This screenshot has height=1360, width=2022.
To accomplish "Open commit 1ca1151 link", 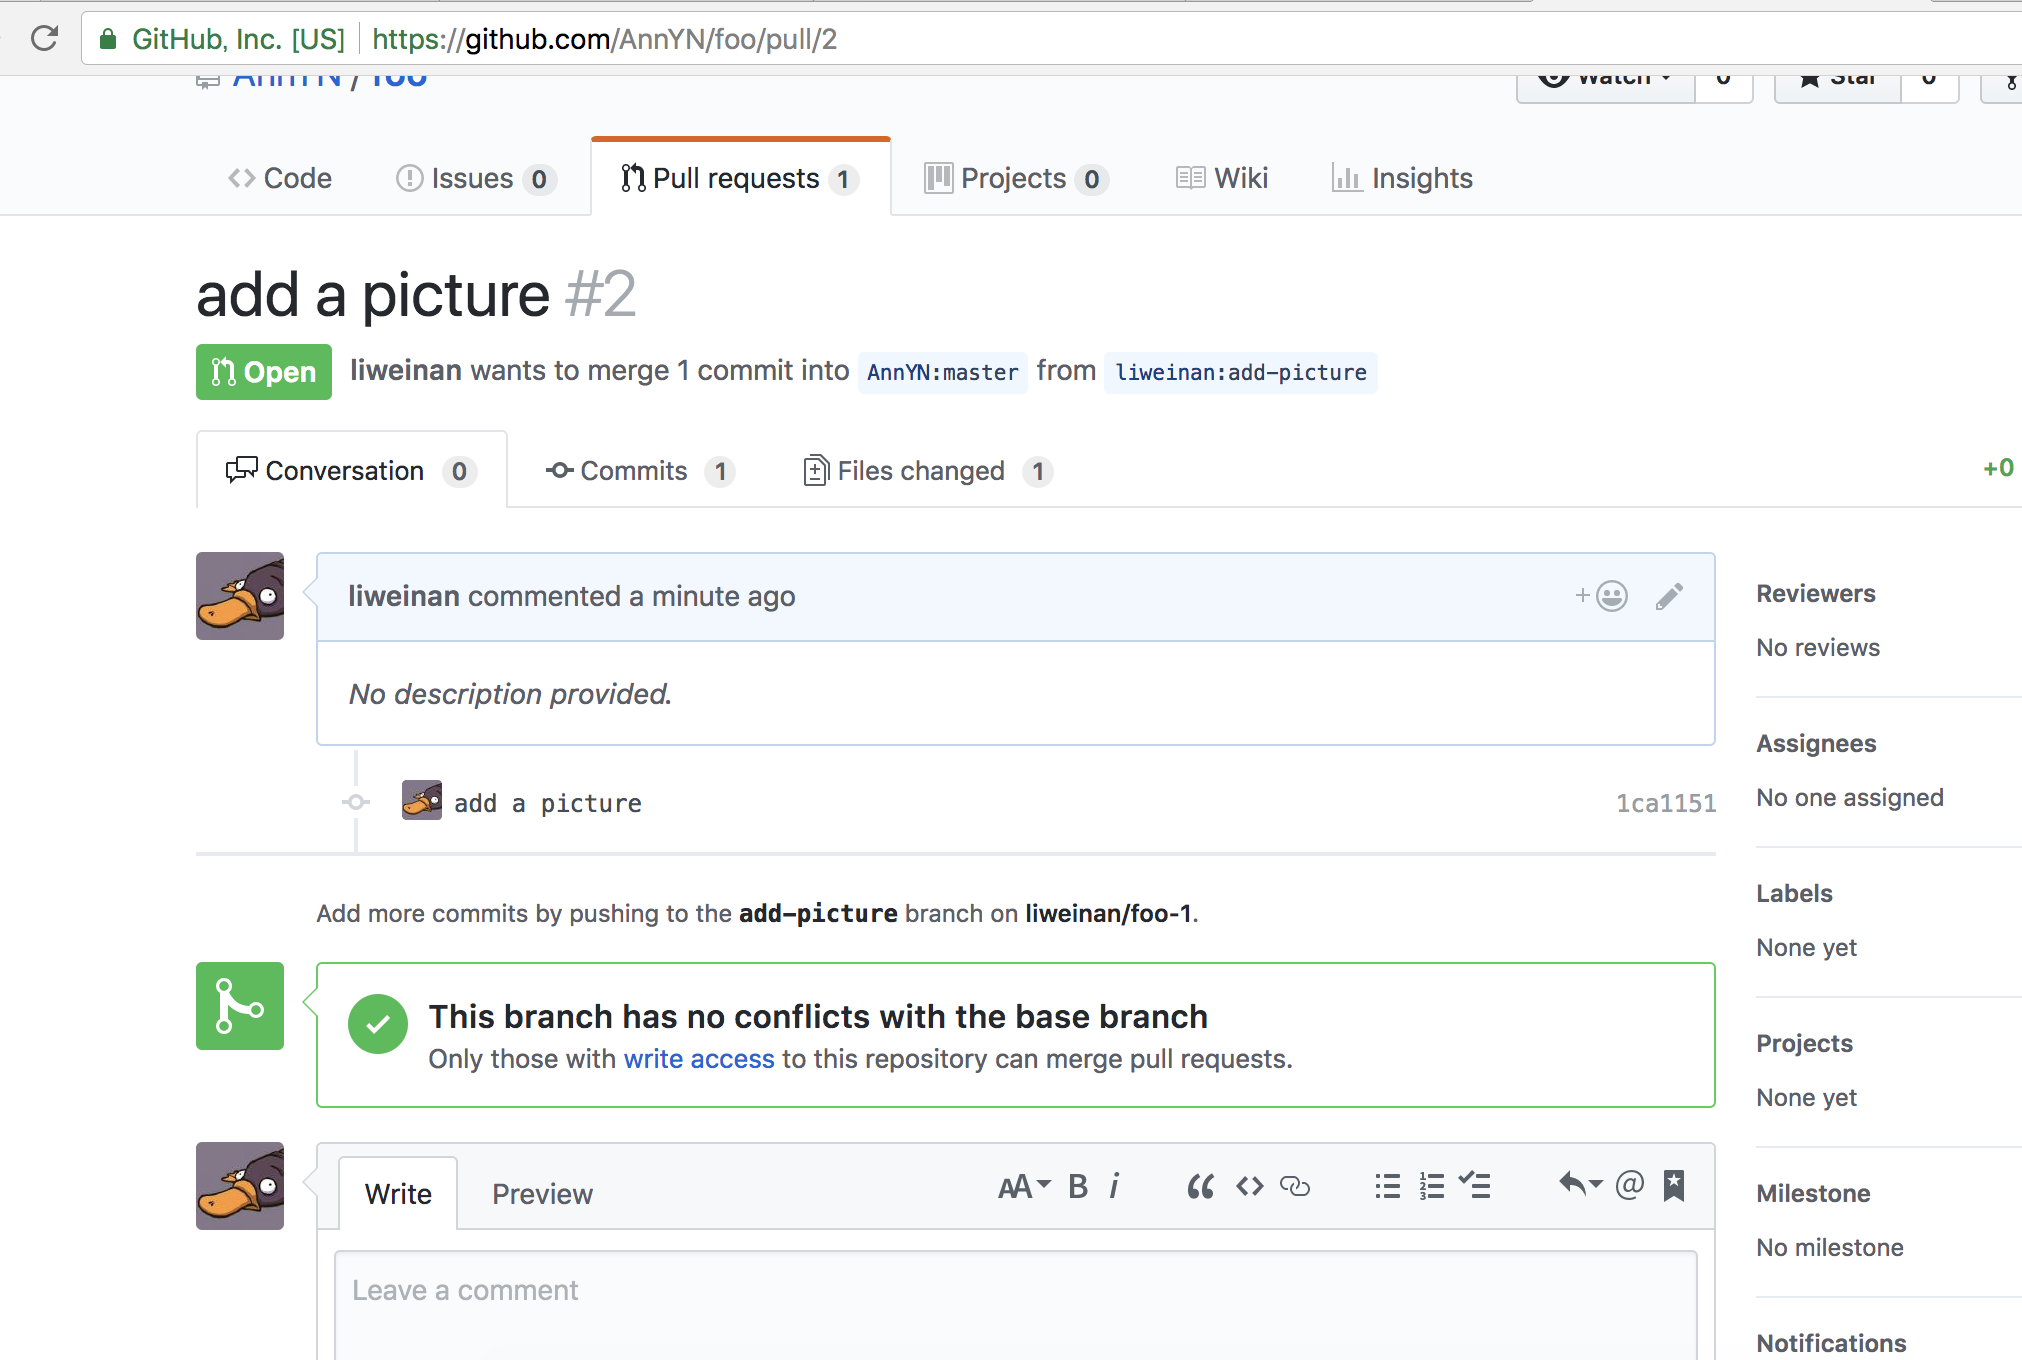I will tap(1665, 803).
